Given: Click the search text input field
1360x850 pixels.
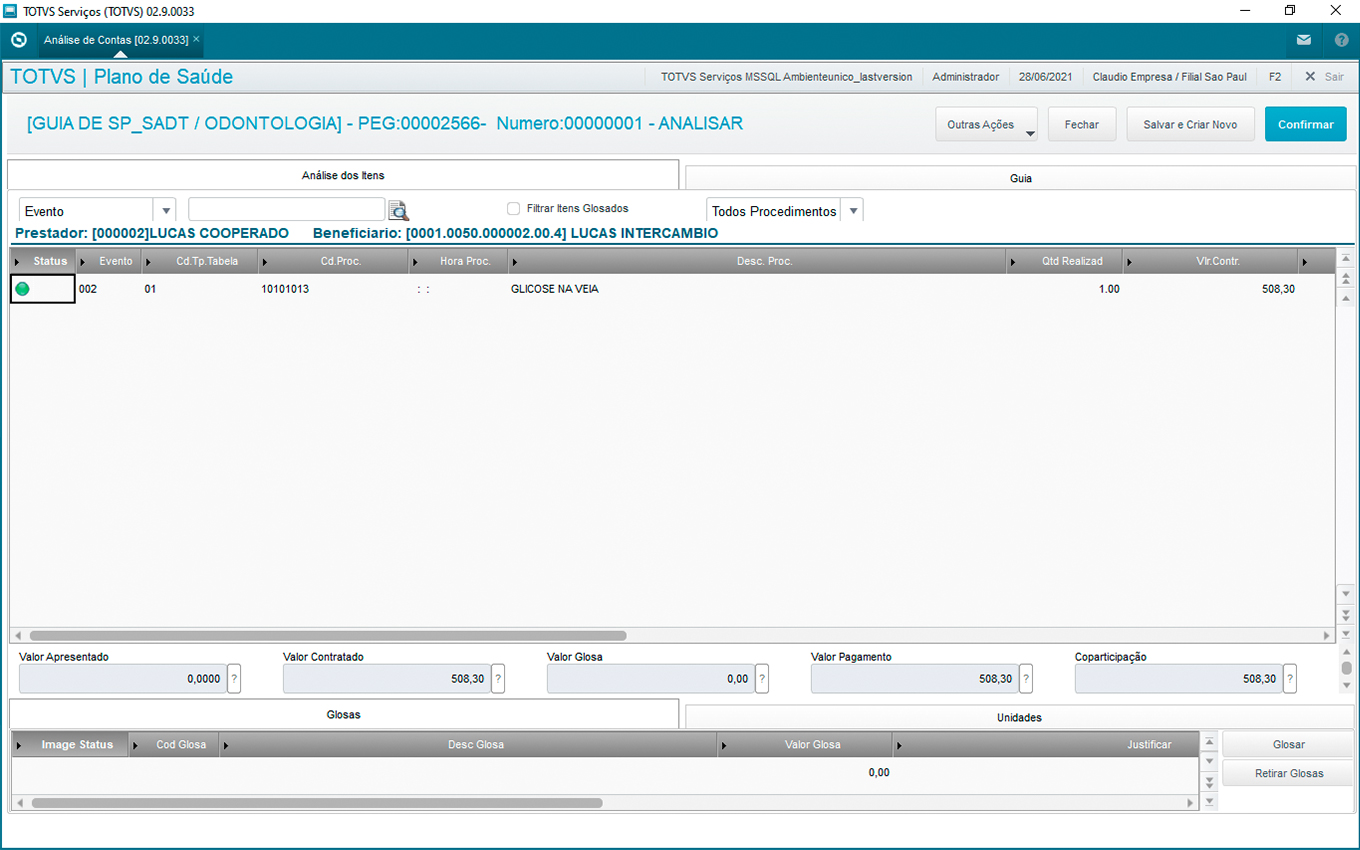Looking at the screenshot, I should point(286,209).
